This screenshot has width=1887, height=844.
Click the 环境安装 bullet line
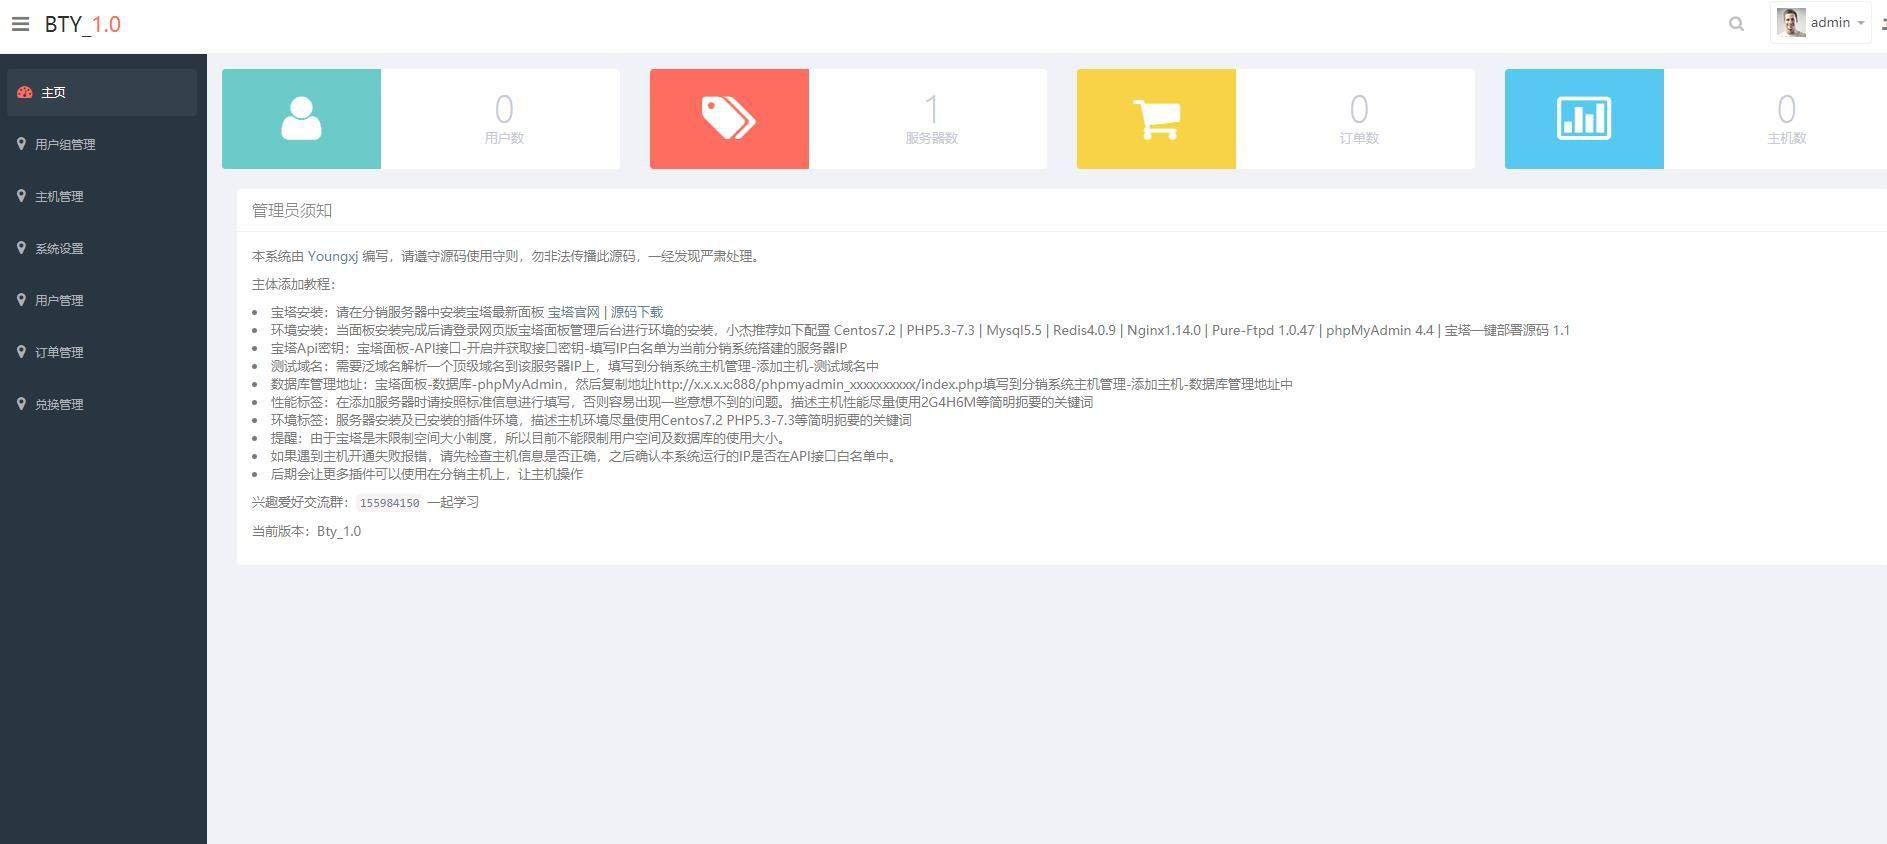[x=920, y=330]
